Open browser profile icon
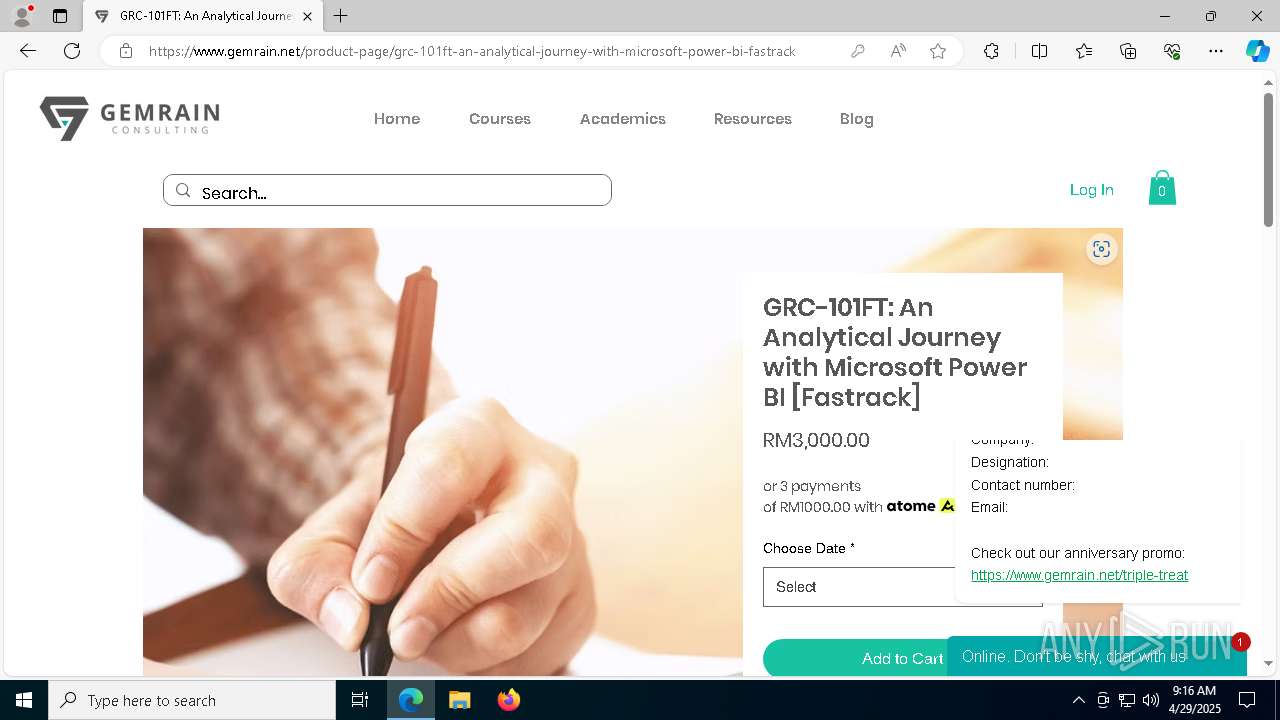The height and width of the screenshot is (720, 1280). pos(22,16)
